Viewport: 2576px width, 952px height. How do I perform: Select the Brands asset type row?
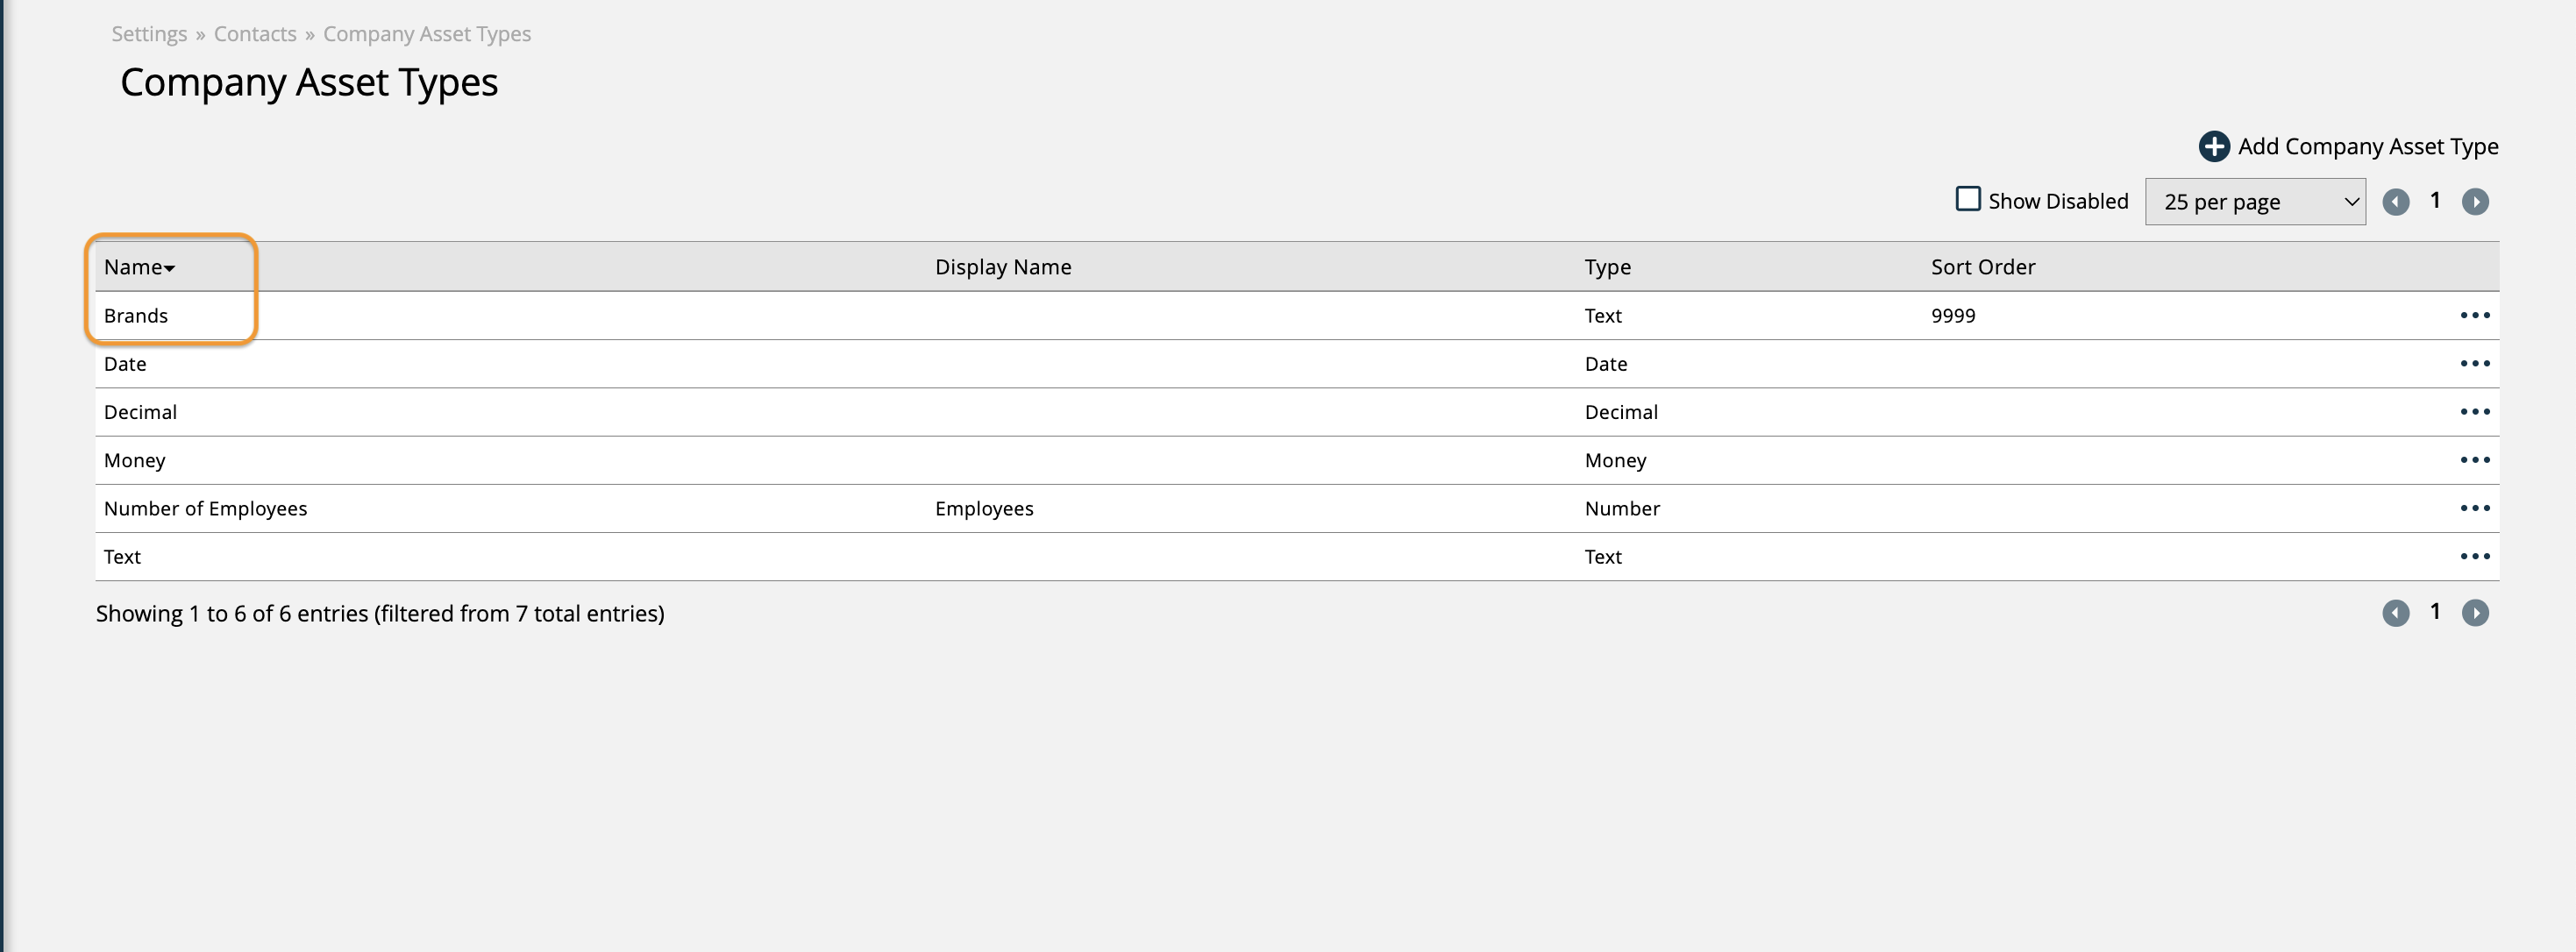coord(136,316)
